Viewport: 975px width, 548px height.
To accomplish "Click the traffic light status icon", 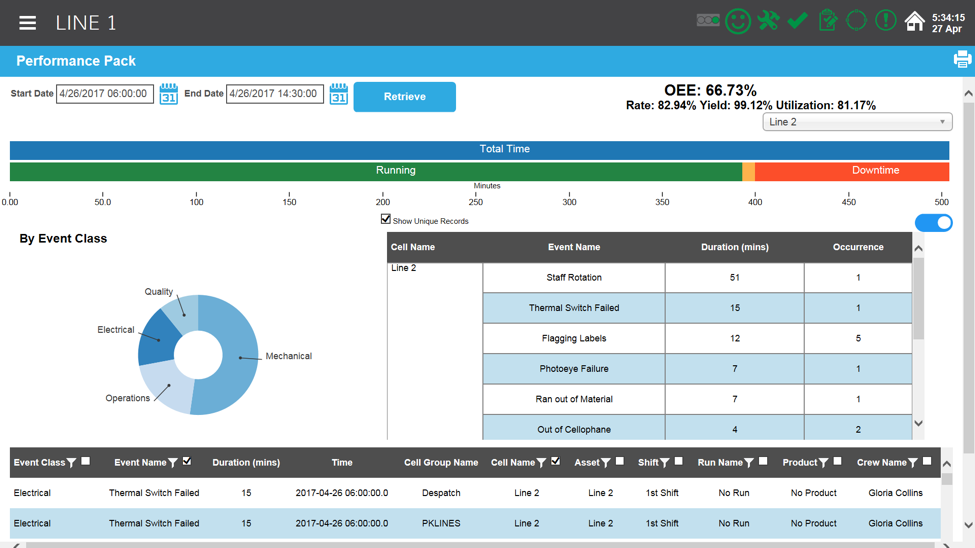I will [x=708, y=21].
